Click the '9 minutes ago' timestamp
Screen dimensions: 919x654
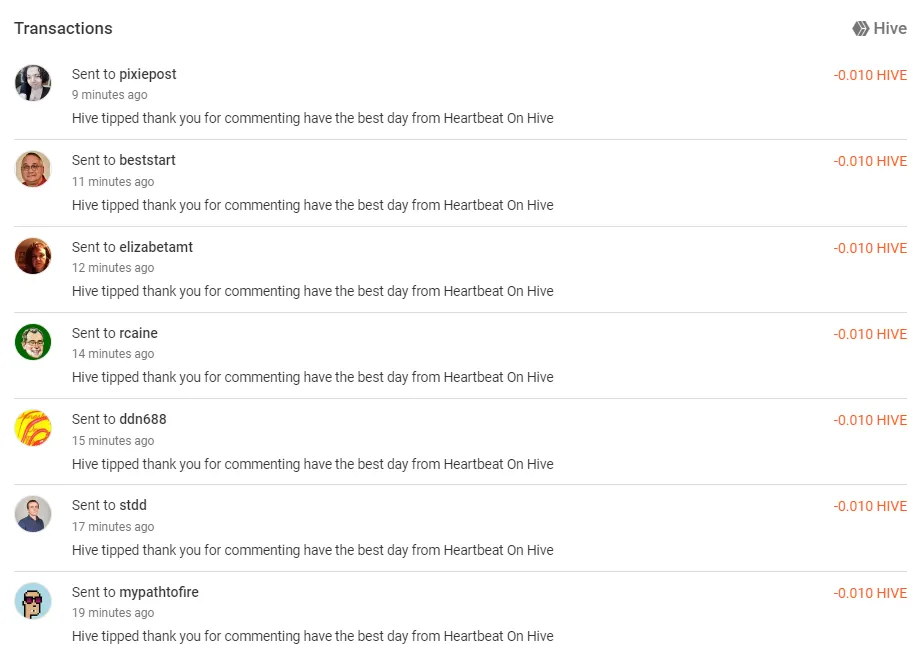(110, 94)
